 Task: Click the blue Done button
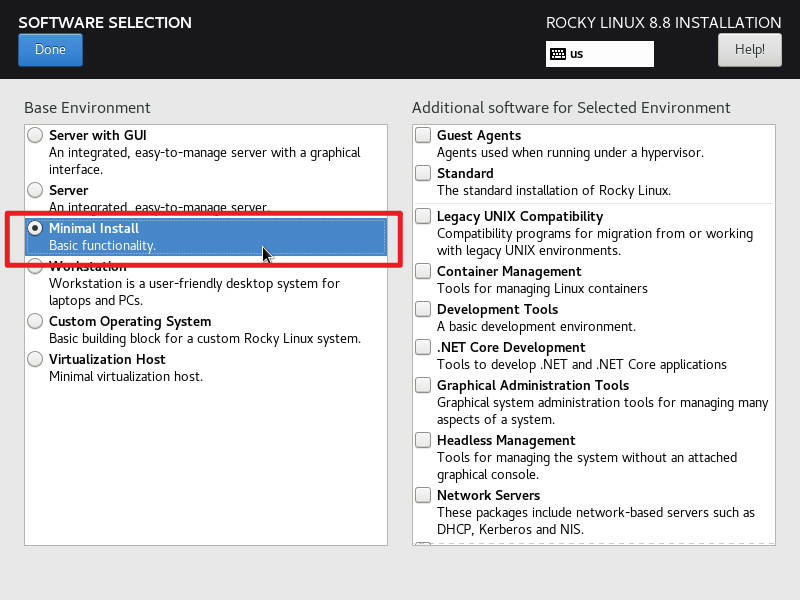coord(50,50)
